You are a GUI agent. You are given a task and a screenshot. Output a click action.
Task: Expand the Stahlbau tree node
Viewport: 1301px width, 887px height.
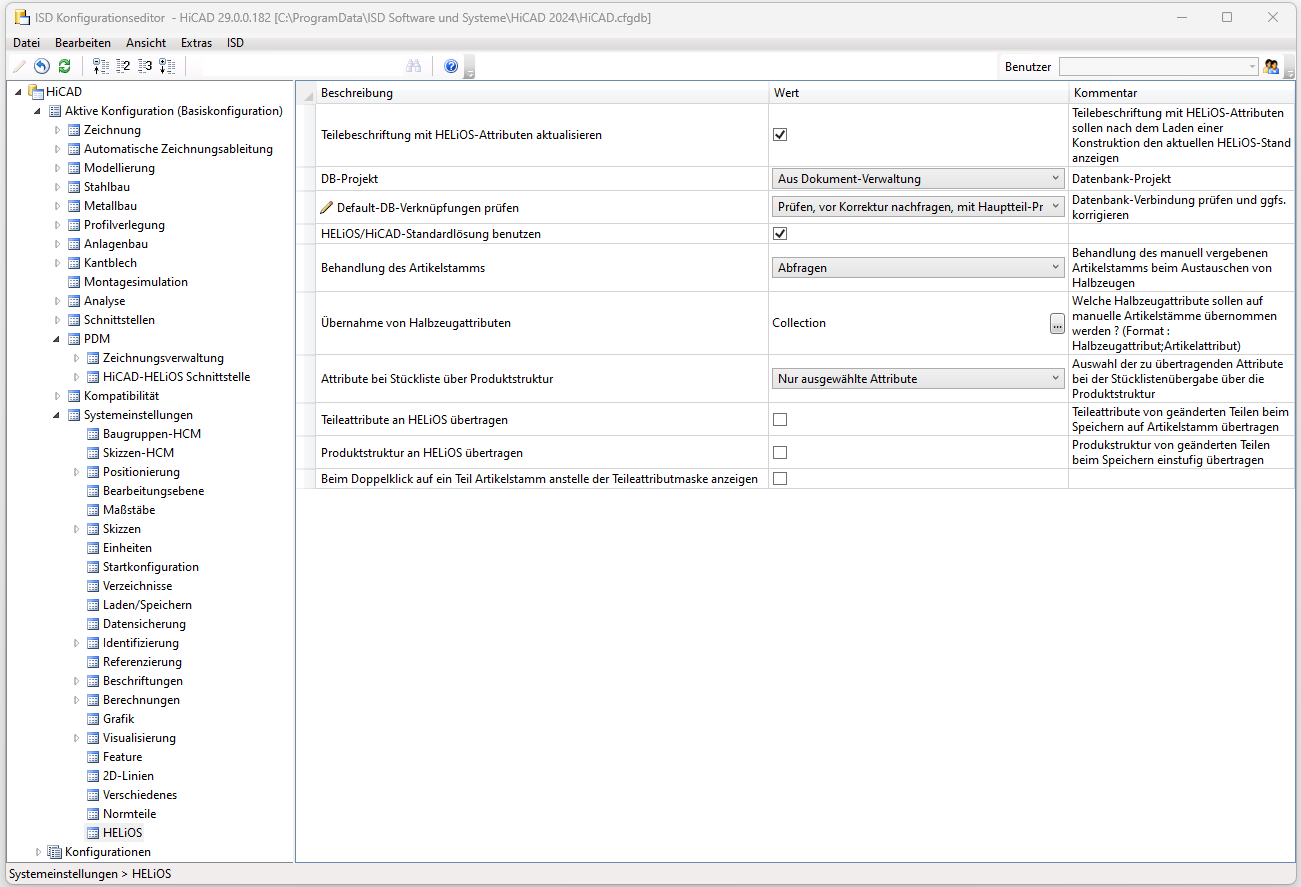click(58, 187)
